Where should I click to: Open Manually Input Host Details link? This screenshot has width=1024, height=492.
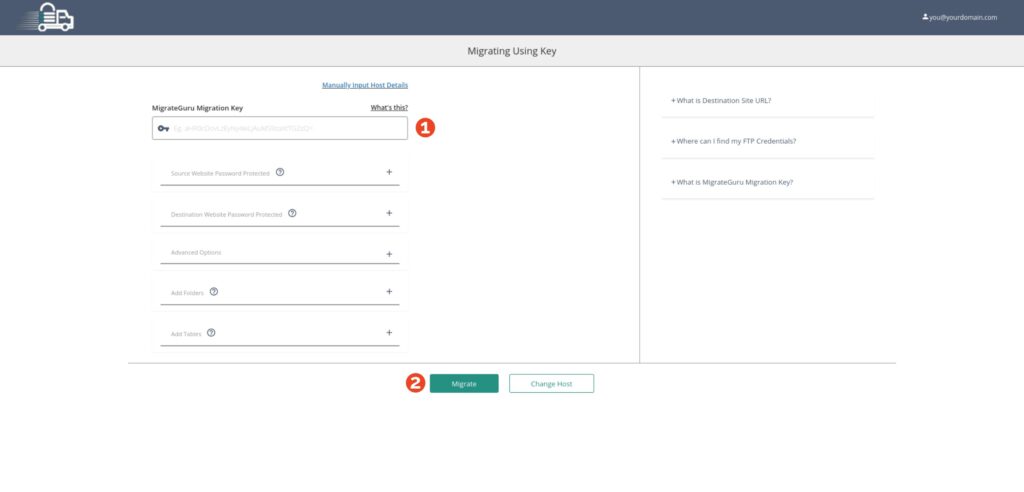[x=365, y=85]
